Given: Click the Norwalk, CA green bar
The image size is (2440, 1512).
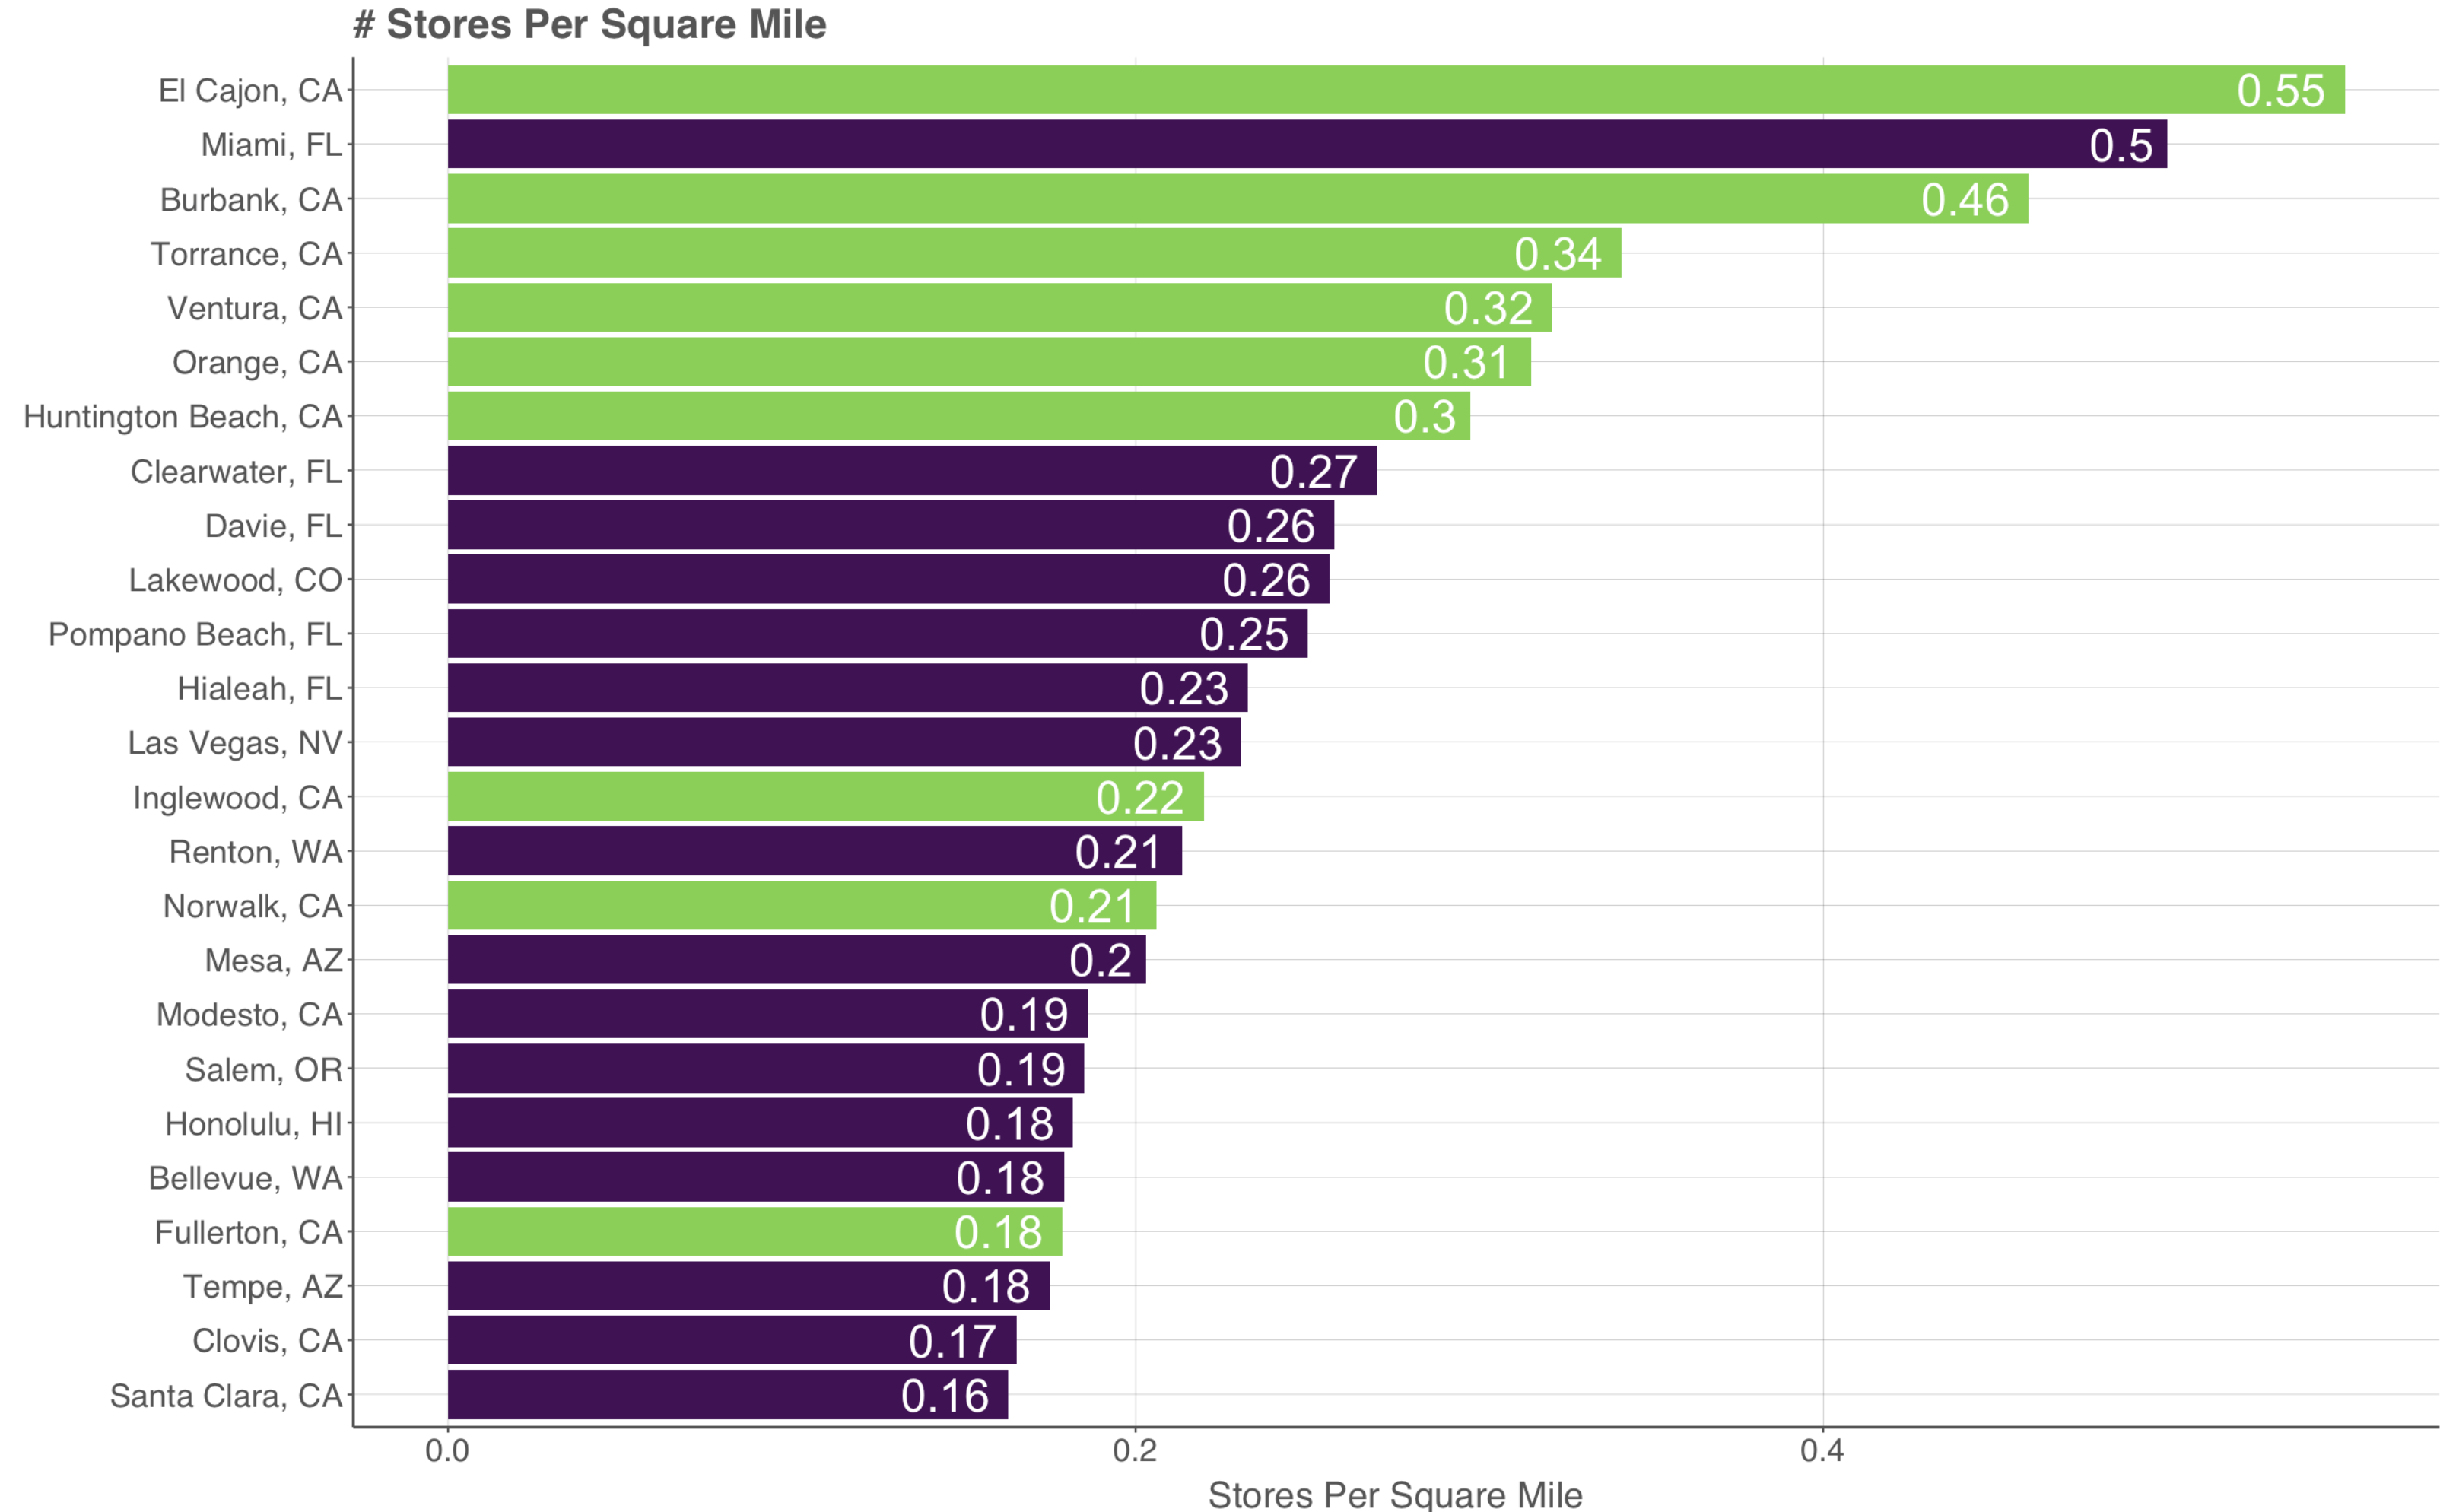Looking at the screenshot, I should click(801, 906).
